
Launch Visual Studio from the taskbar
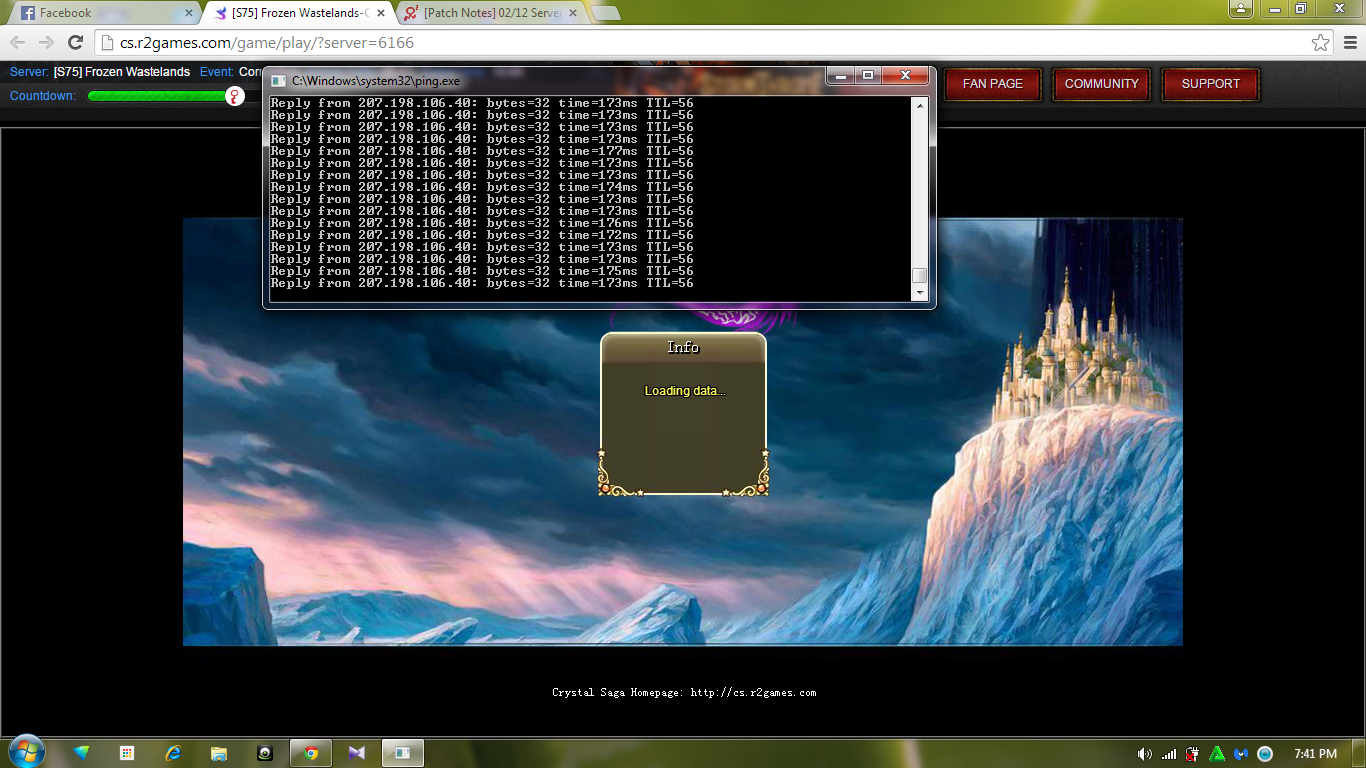(357, 753)
